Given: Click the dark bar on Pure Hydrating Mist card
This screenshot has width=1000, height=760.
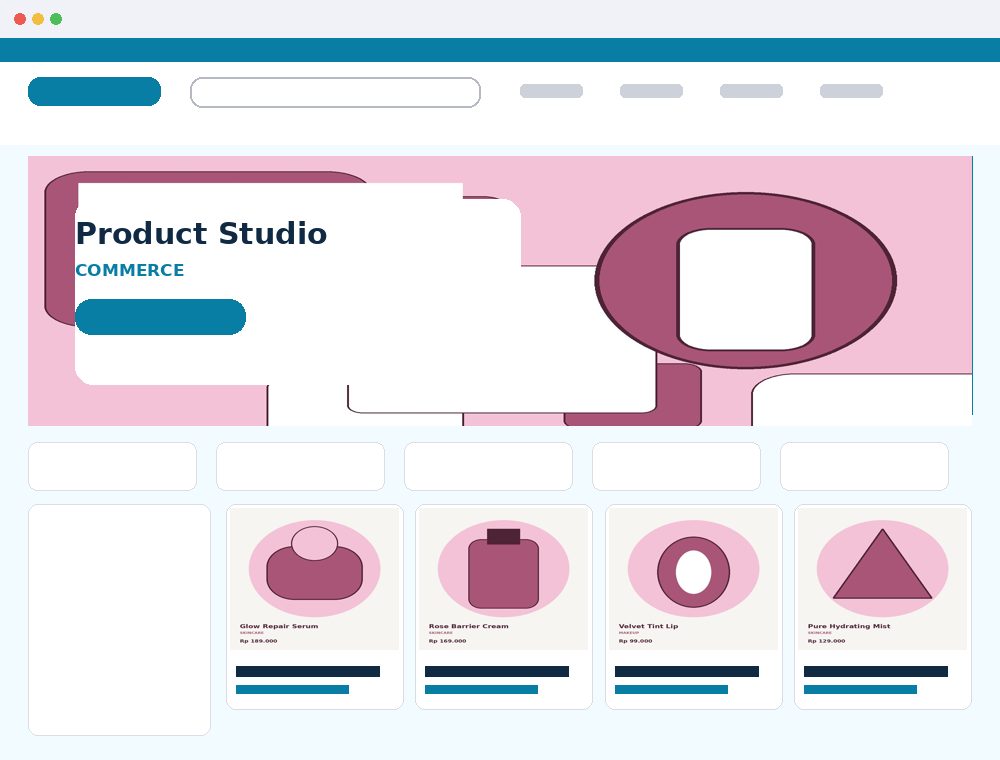Looking at the screenshot, I should tap(876, 671).
